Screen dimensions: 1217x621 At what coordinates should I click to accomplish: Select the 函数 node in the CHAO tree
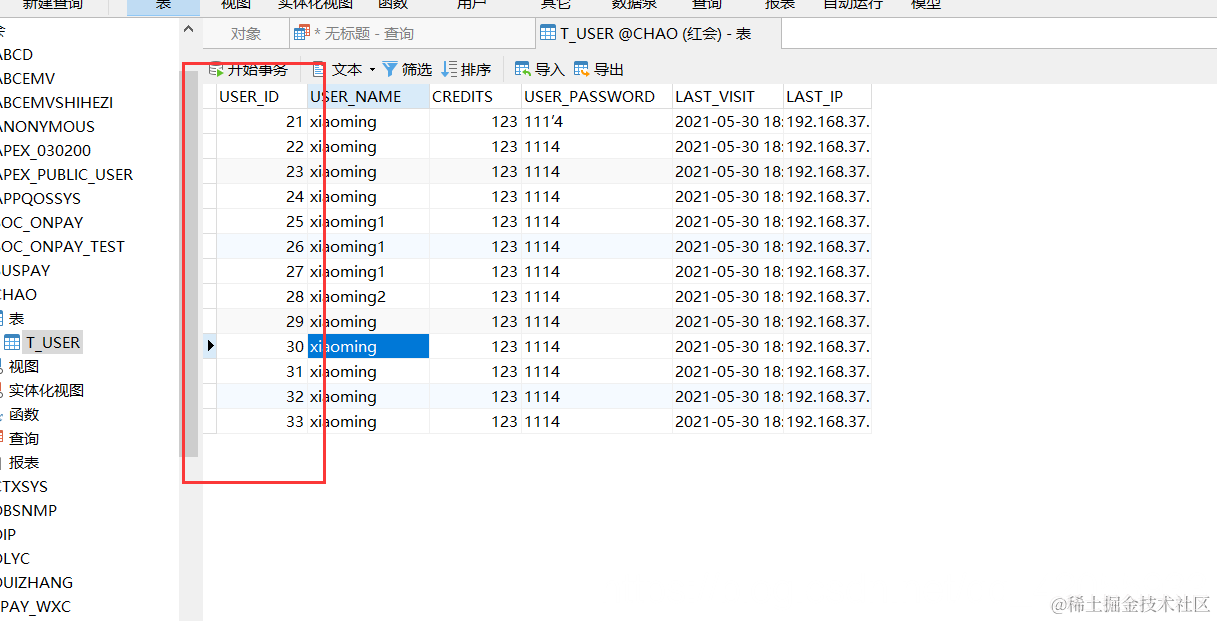pyautogui.click(x=24, y=415)
